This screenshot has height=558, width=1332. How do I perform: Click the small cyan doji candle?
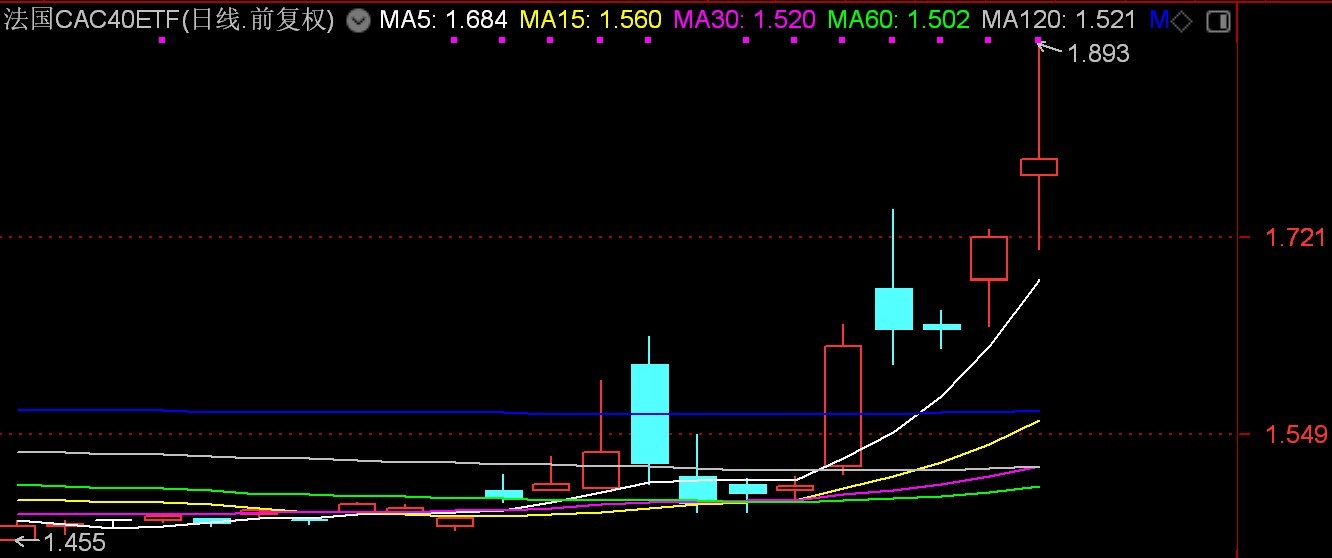coord(941,326)
